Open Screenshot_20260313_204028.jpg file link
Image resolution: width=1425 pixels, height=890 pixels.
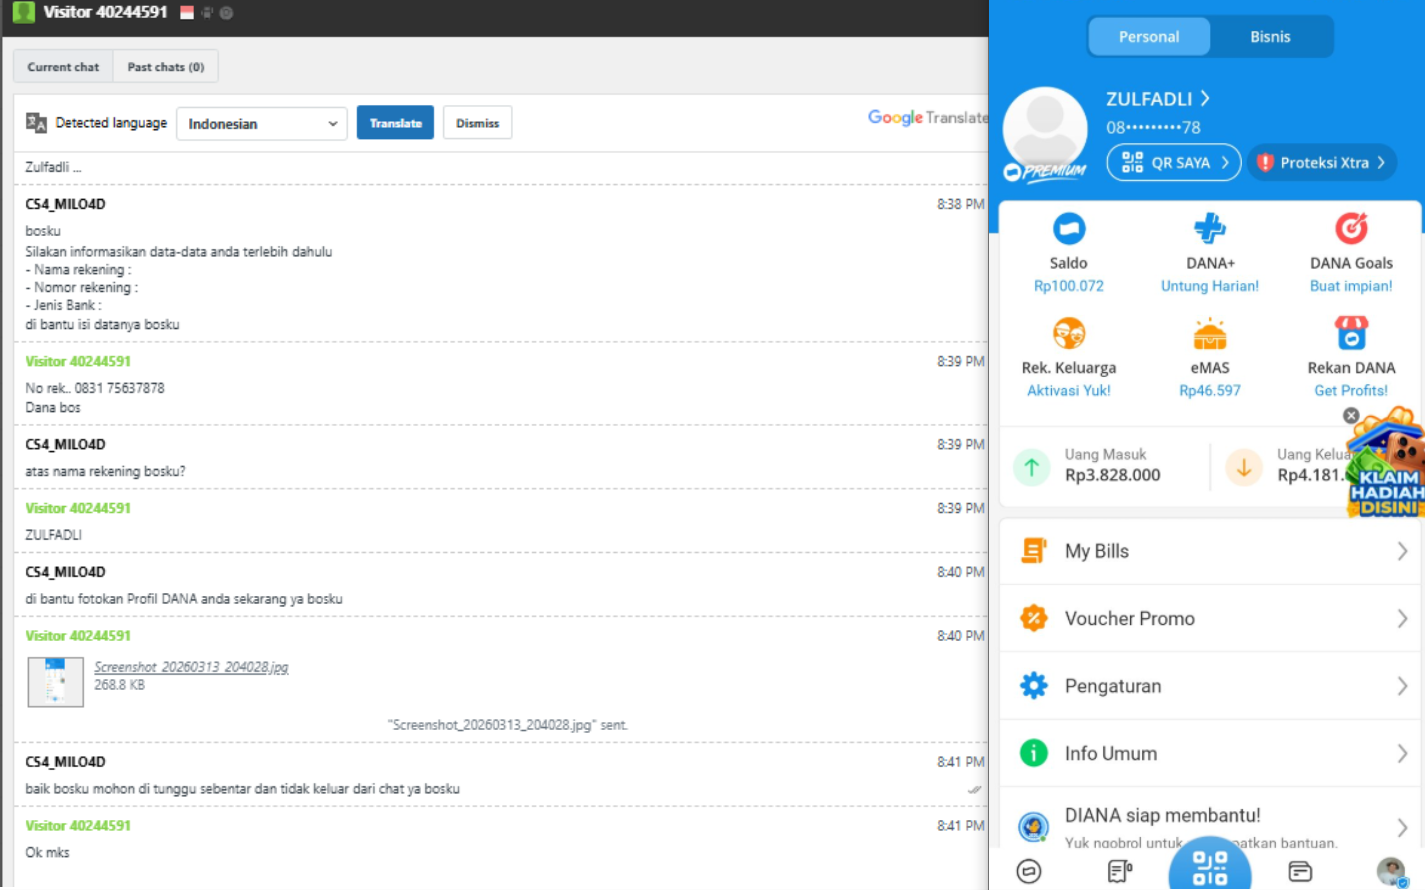pyautogui.click(x=191, y=667)
